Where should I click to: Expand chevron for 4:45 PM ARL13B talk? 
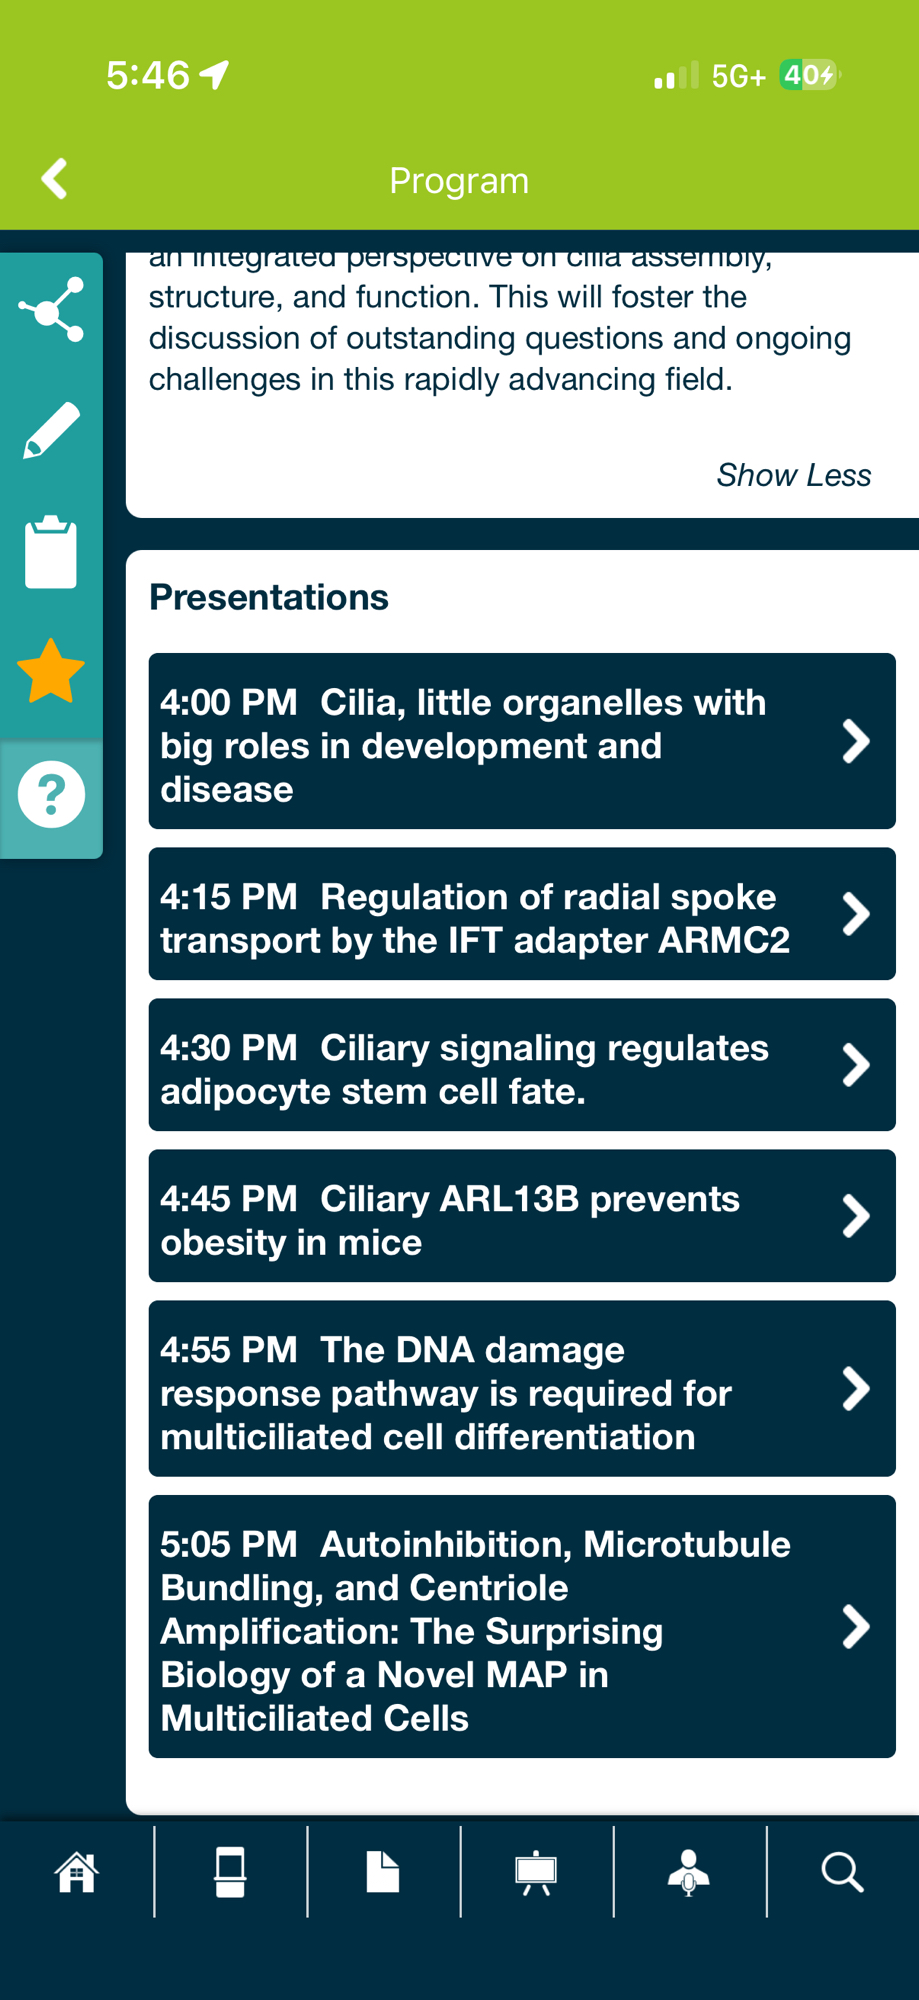(x=856, y=1216)
